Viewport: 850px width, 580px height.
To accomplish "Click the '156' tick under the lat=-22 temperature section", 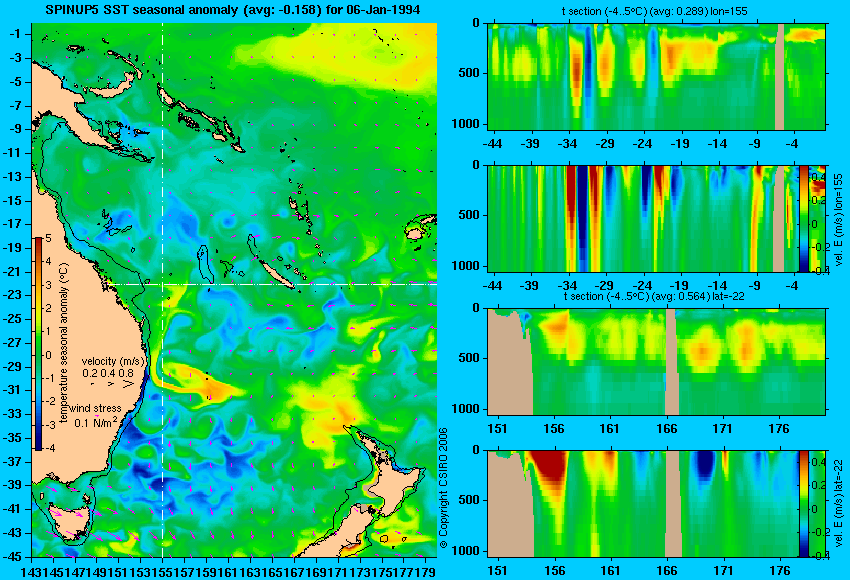I will pos(554,429).
